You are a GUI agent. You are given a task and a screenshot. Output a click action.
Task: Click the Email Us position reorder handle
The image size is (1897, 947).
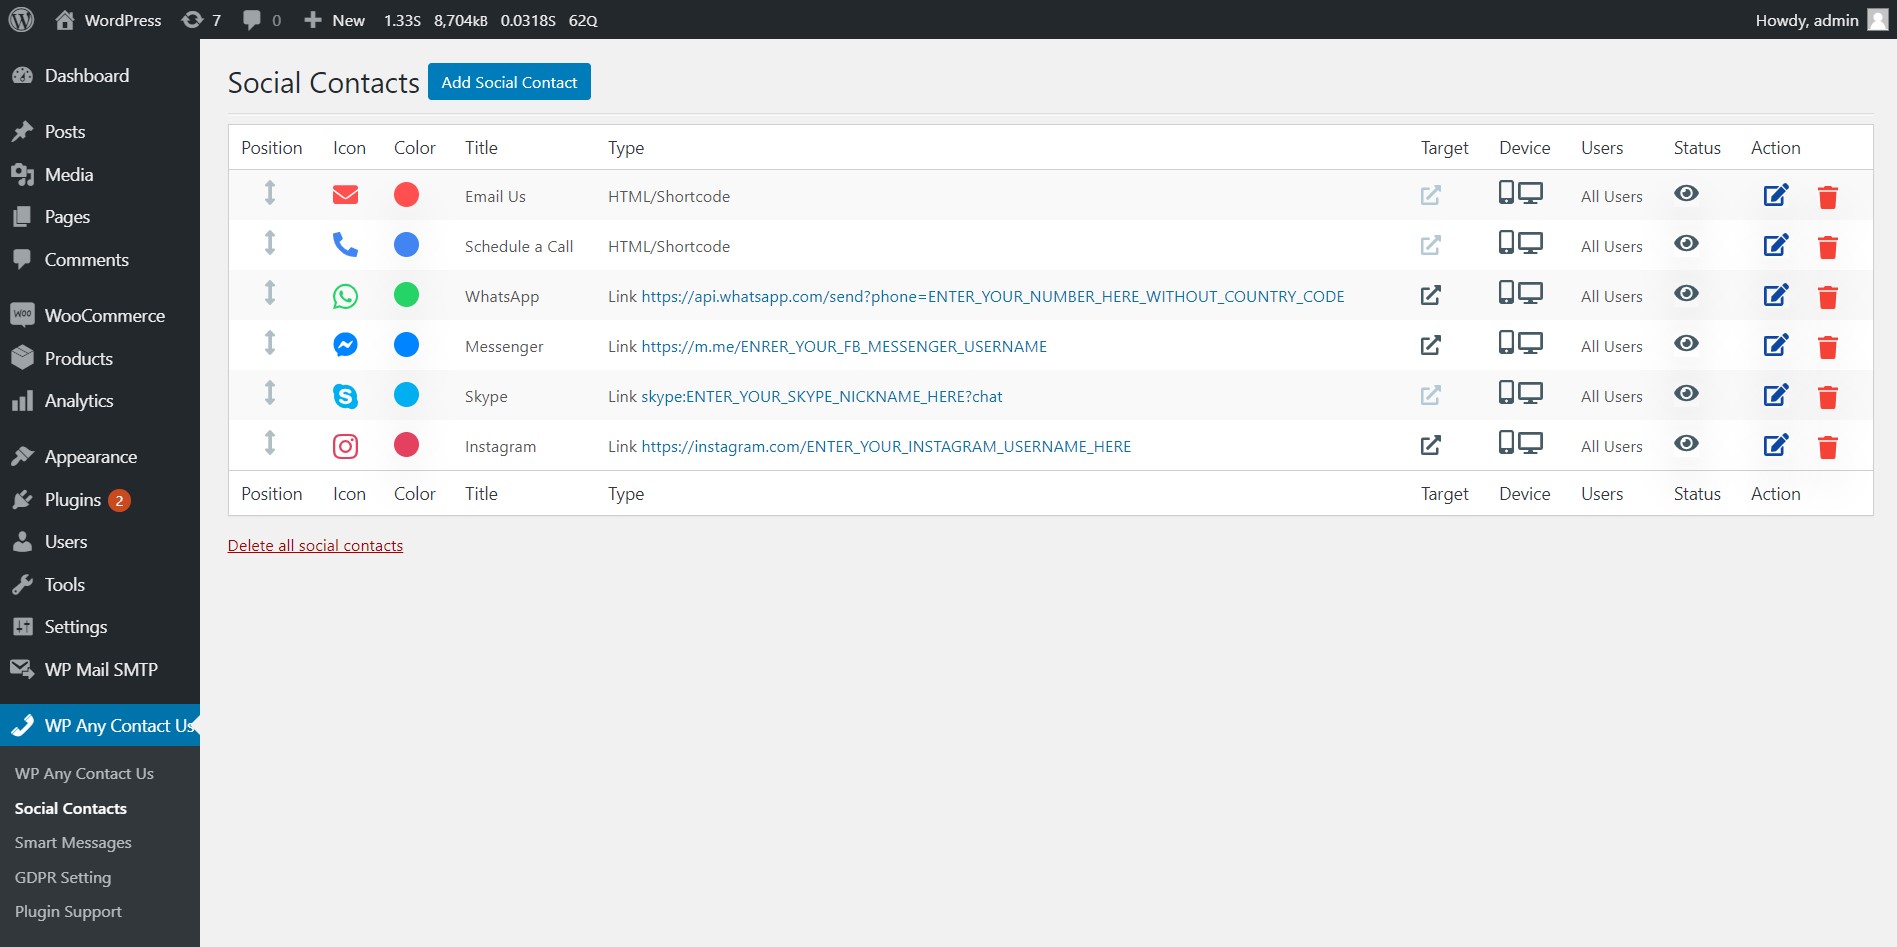click(270, 193)
